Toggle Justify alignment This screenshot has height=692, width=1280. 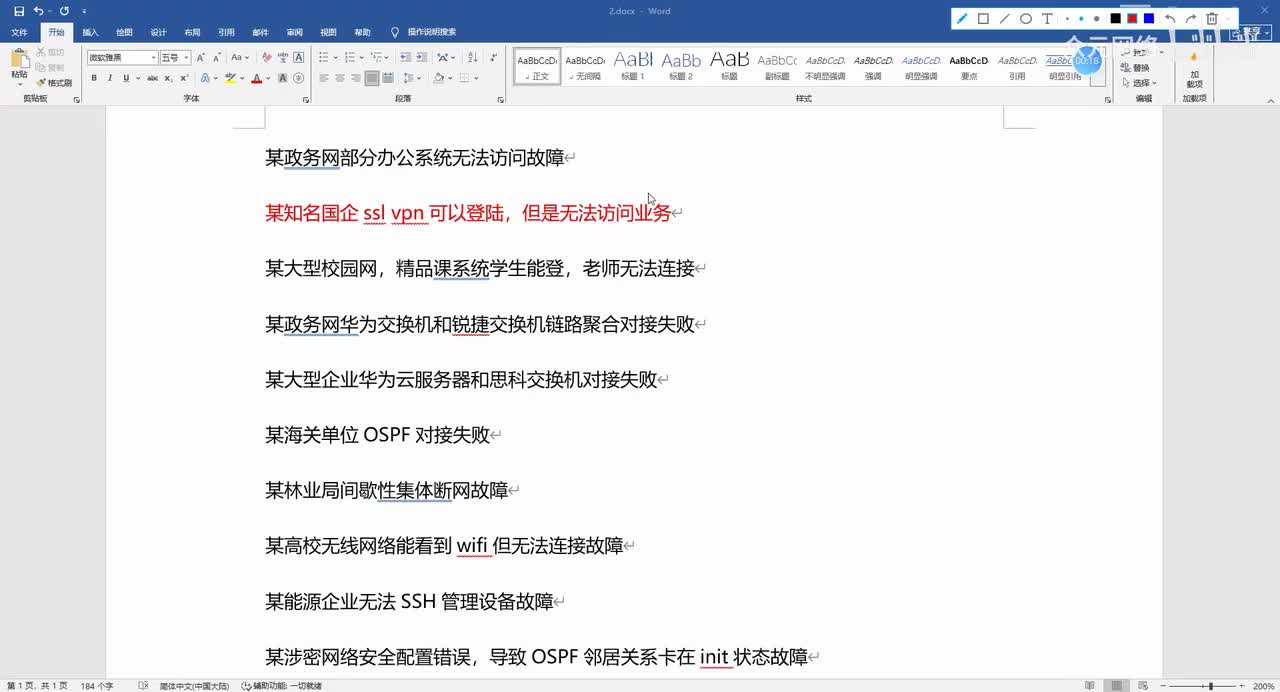[x=372, y=78]
